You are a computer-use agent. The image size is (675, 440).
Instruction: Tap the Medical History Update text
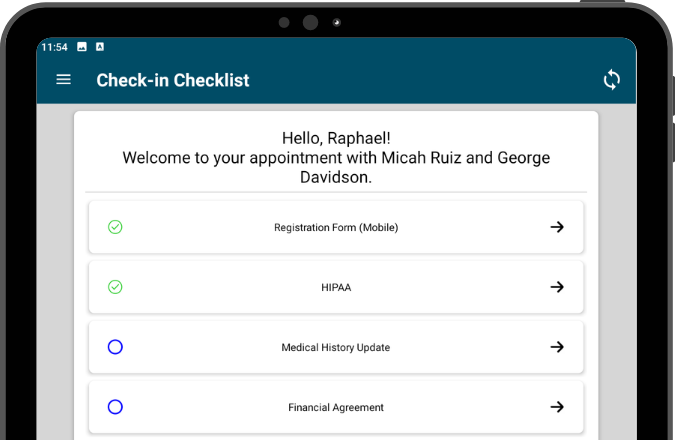pos(336,347)
